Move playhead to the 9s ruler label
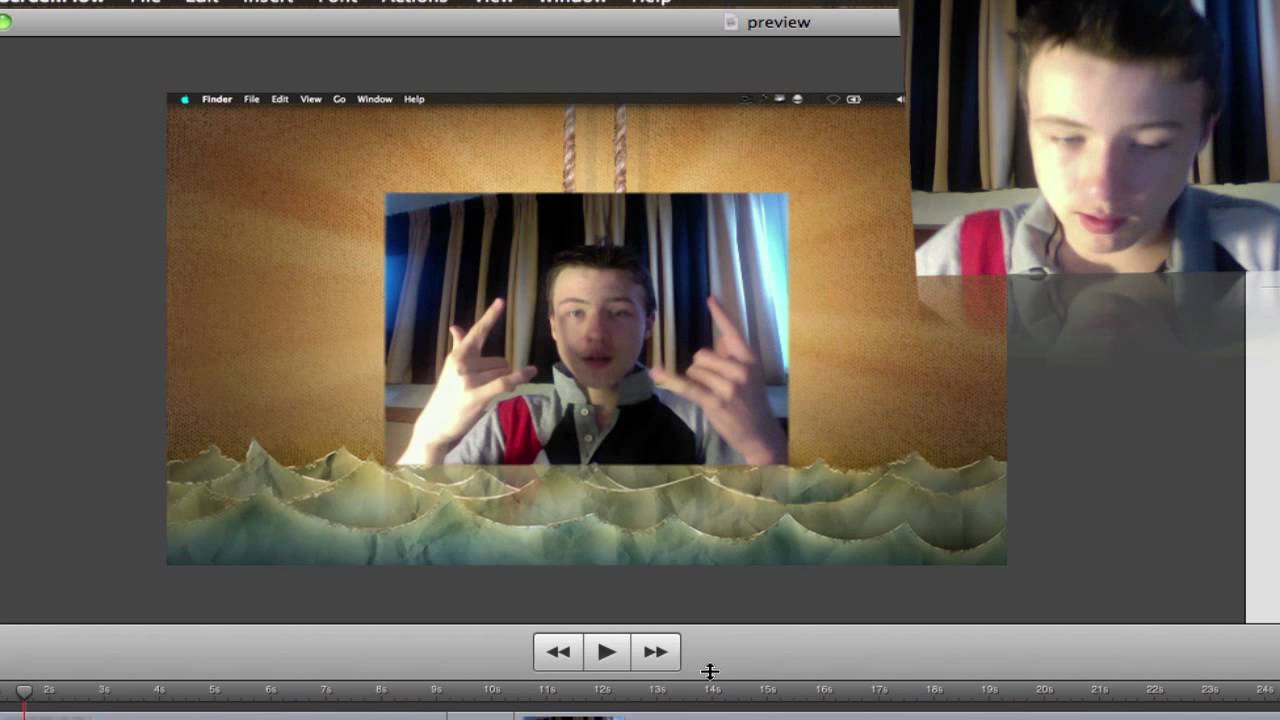The image size is (1280, 720). click(x=436, y=689)
